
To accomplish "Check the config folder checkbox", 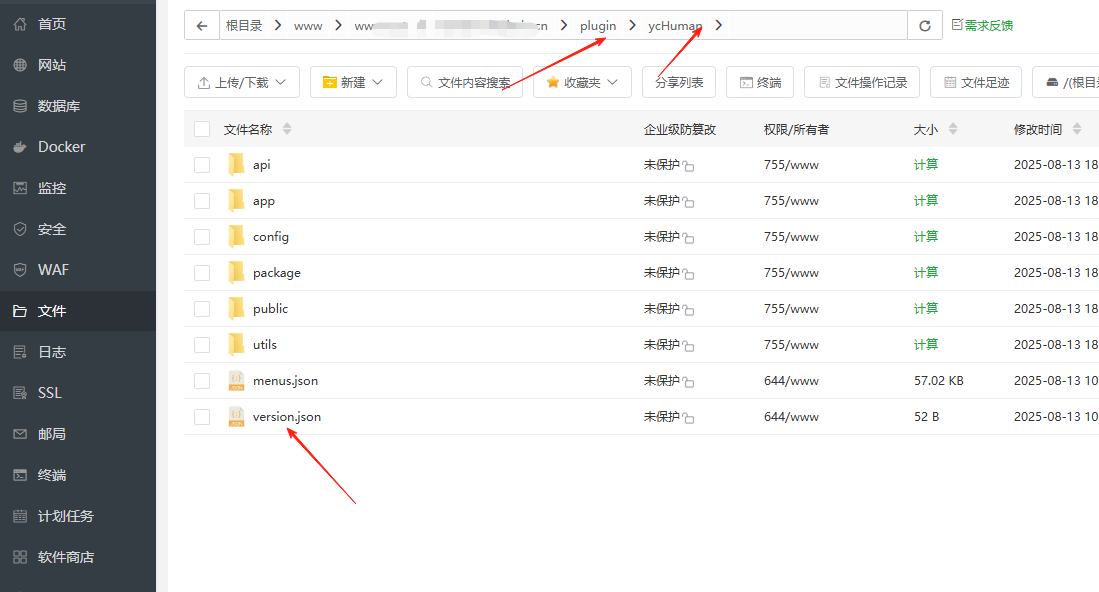I will click(x=202, y=237).
